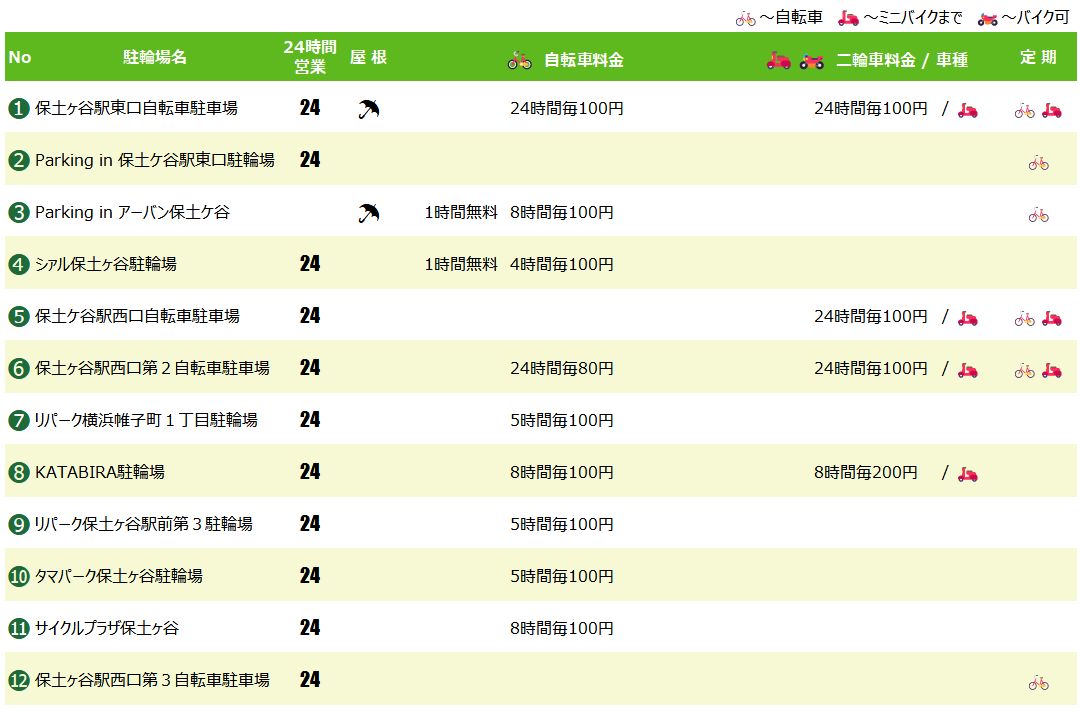
Task: Select the parking name シァル保土ヶ谷駐輪場
Action: pos(105,264)
